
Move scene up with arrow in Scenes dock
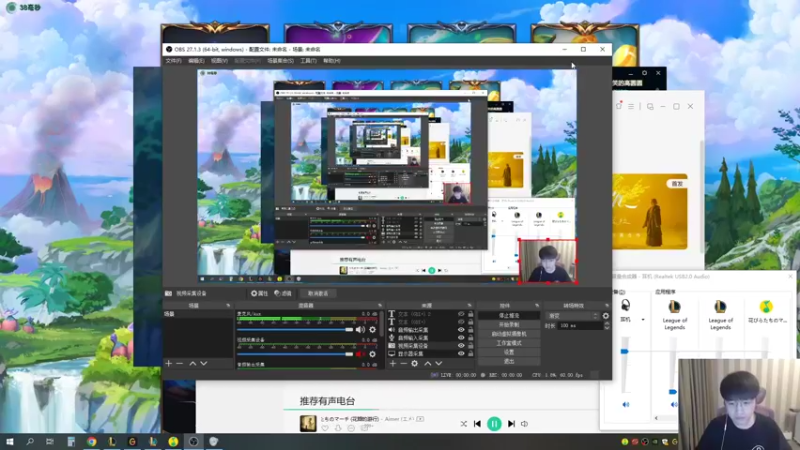(x=193, y=363)
